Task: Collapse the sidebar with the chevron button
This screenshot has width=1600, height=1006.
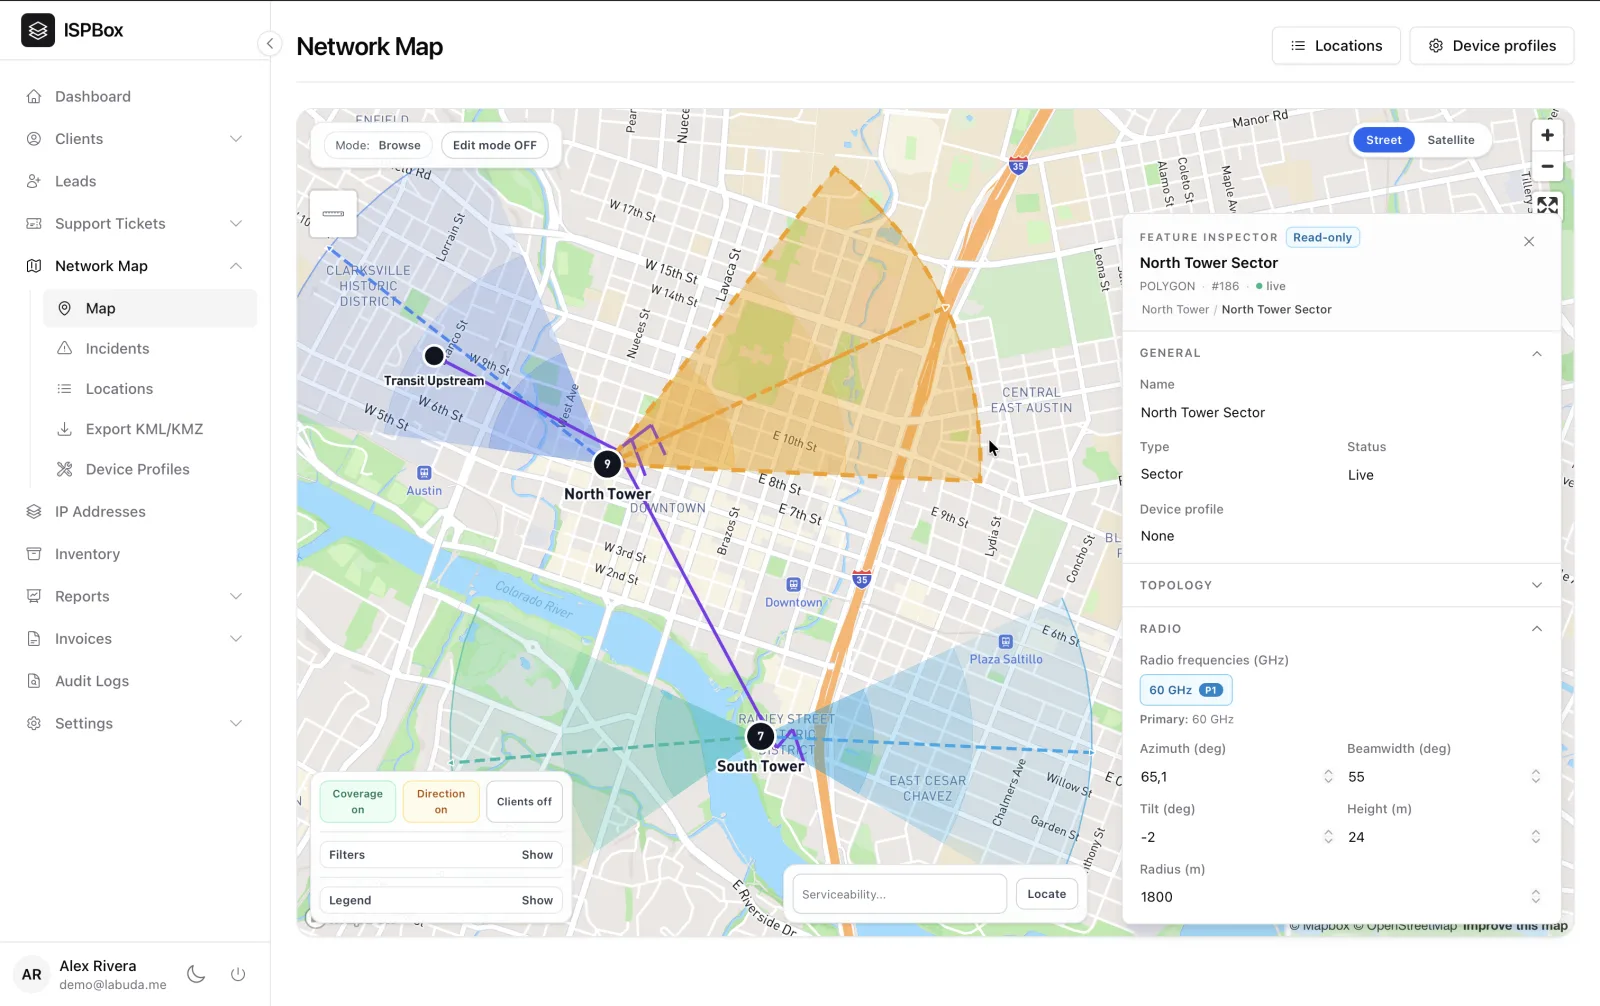Action: 270,44
